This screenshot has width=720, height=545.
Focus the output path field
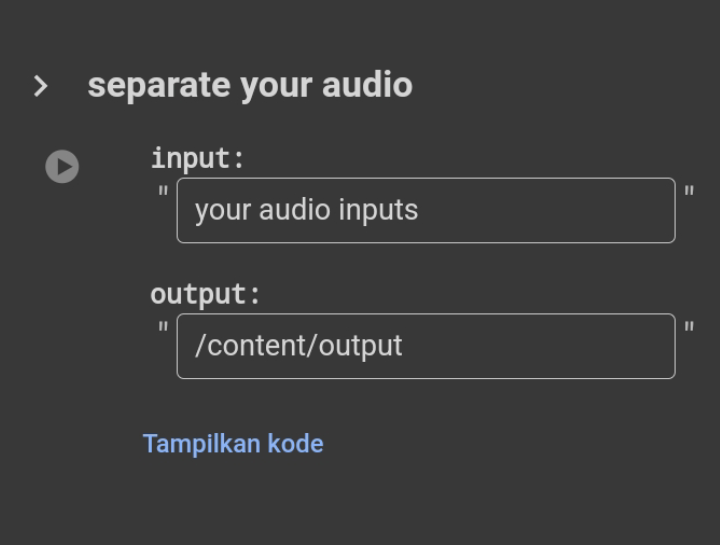(426, 346)
